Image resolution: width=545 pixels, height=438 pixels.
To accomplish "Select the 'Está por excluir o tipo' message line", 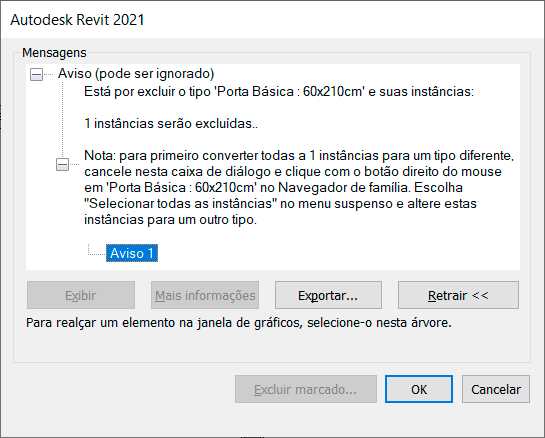I will click(279, 92).
